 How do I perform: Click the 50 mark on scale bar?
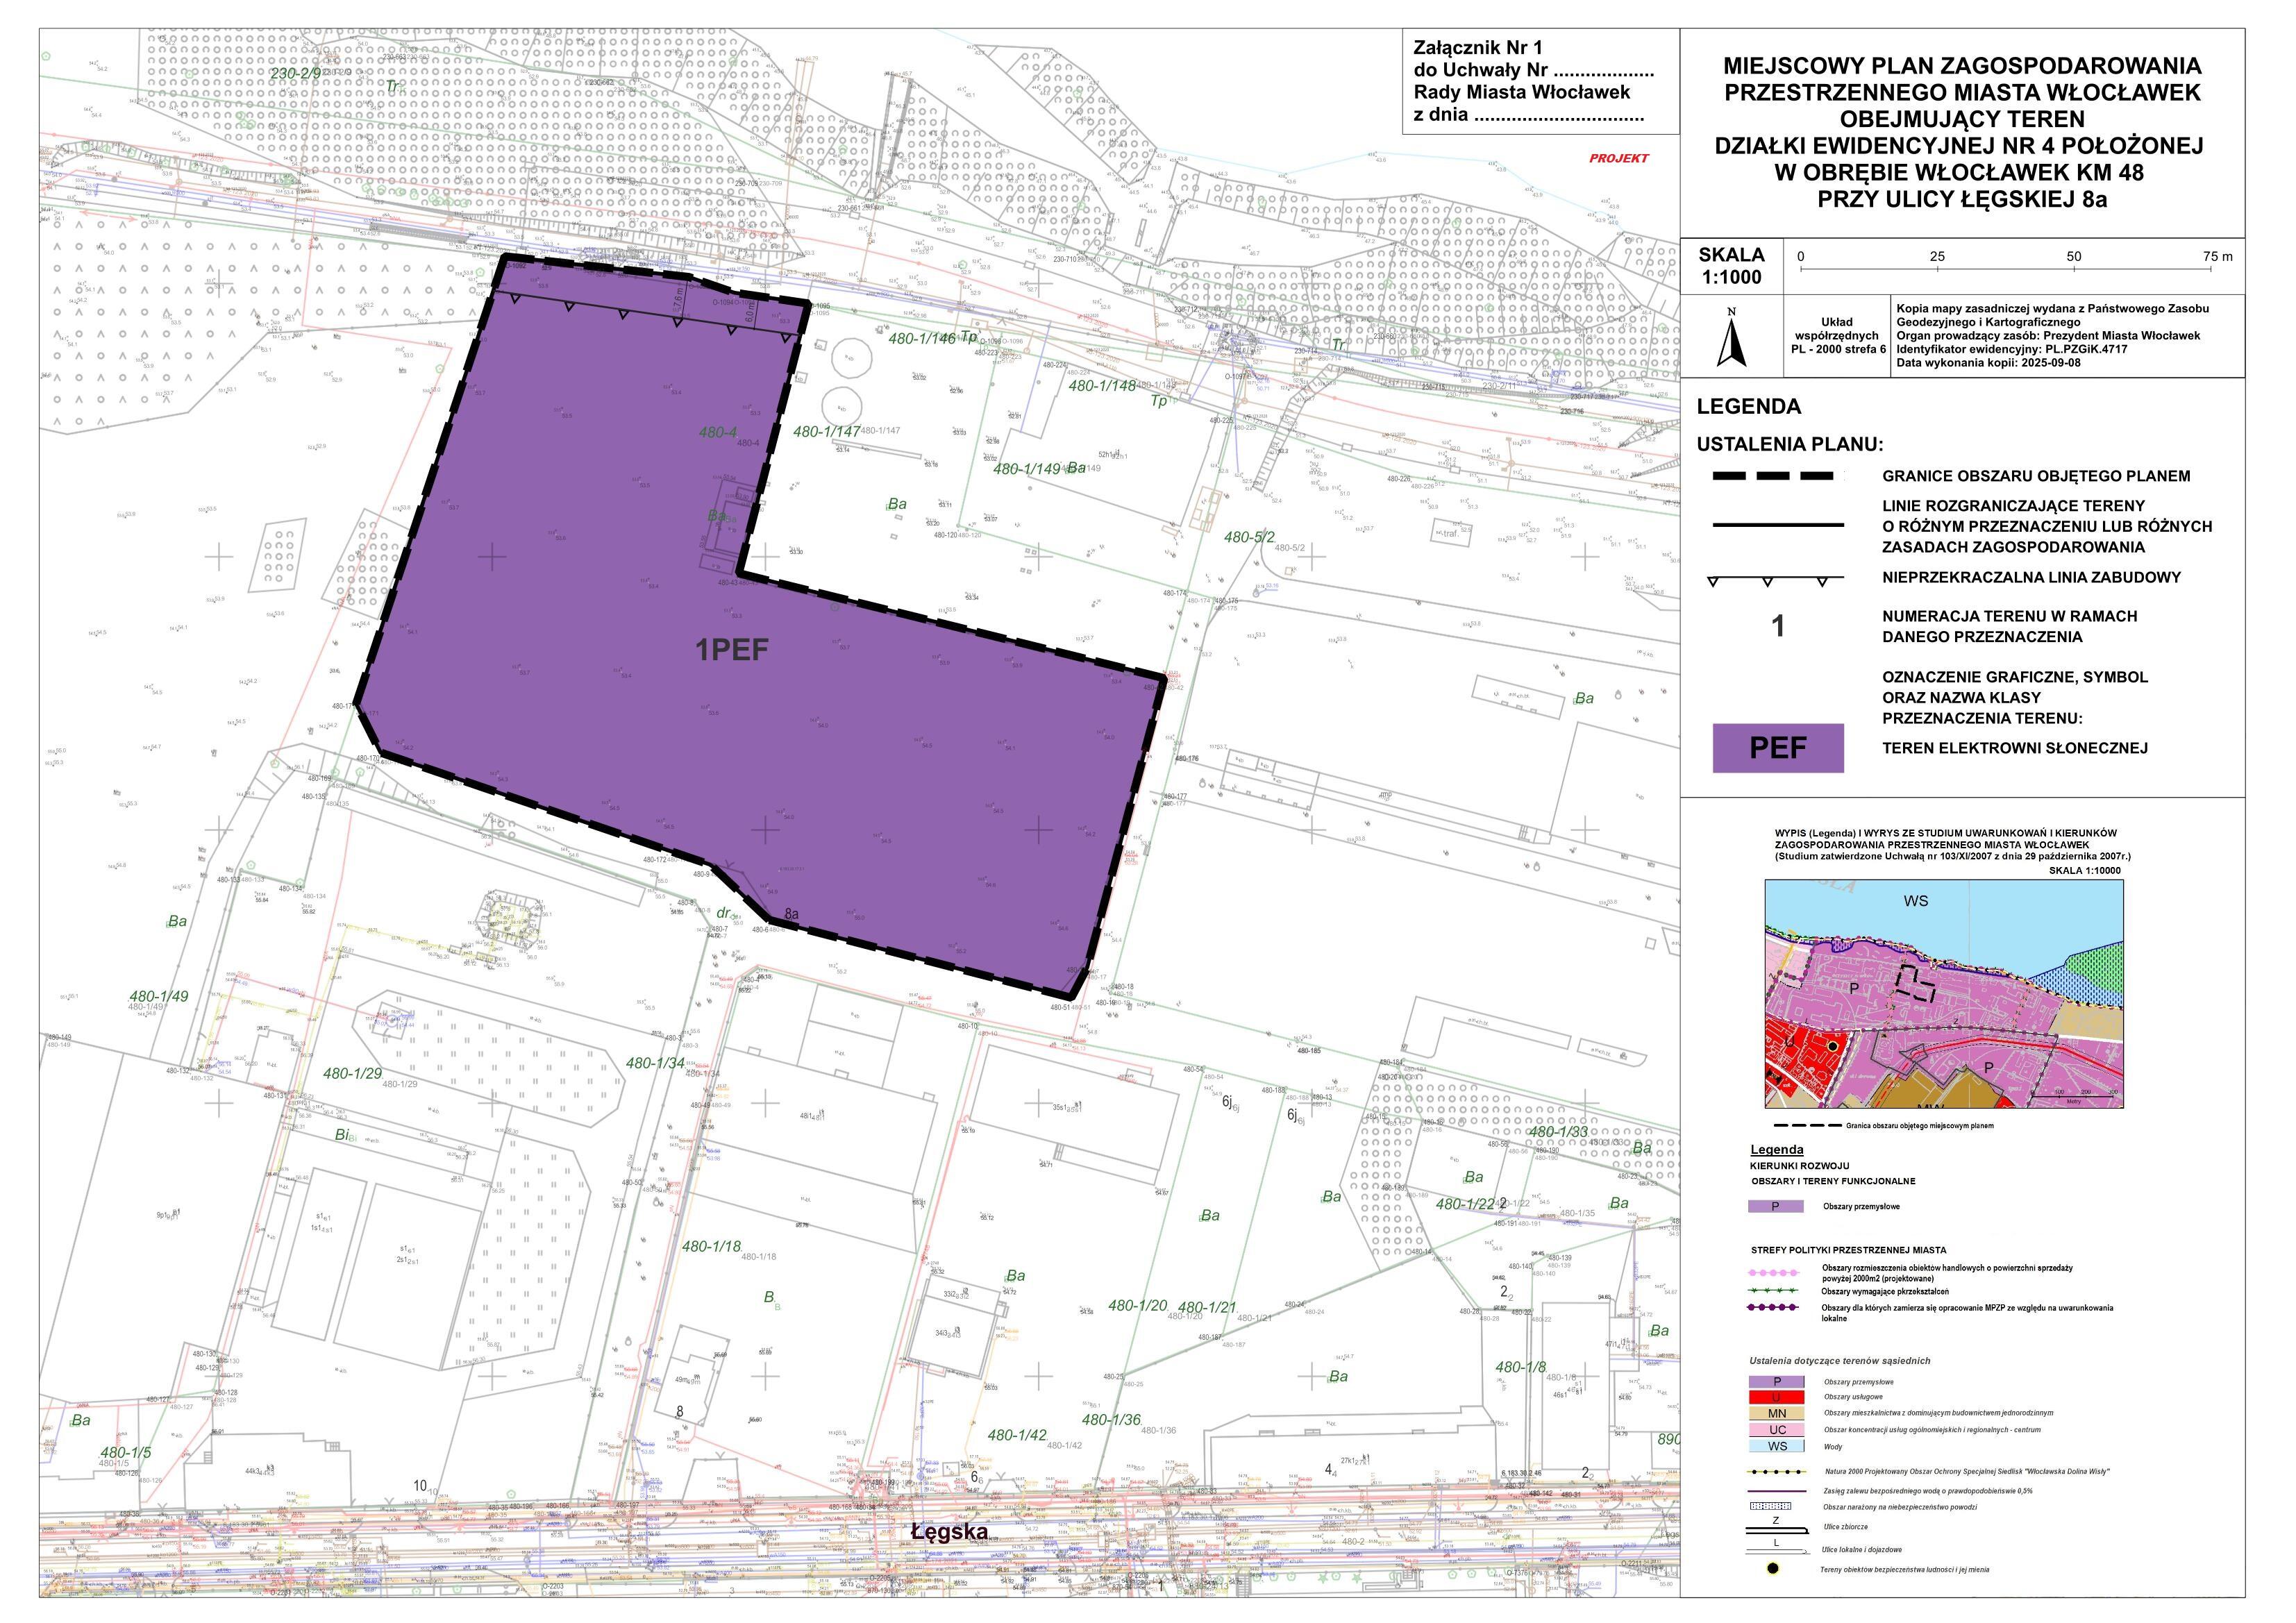[x=2073, y=257]
